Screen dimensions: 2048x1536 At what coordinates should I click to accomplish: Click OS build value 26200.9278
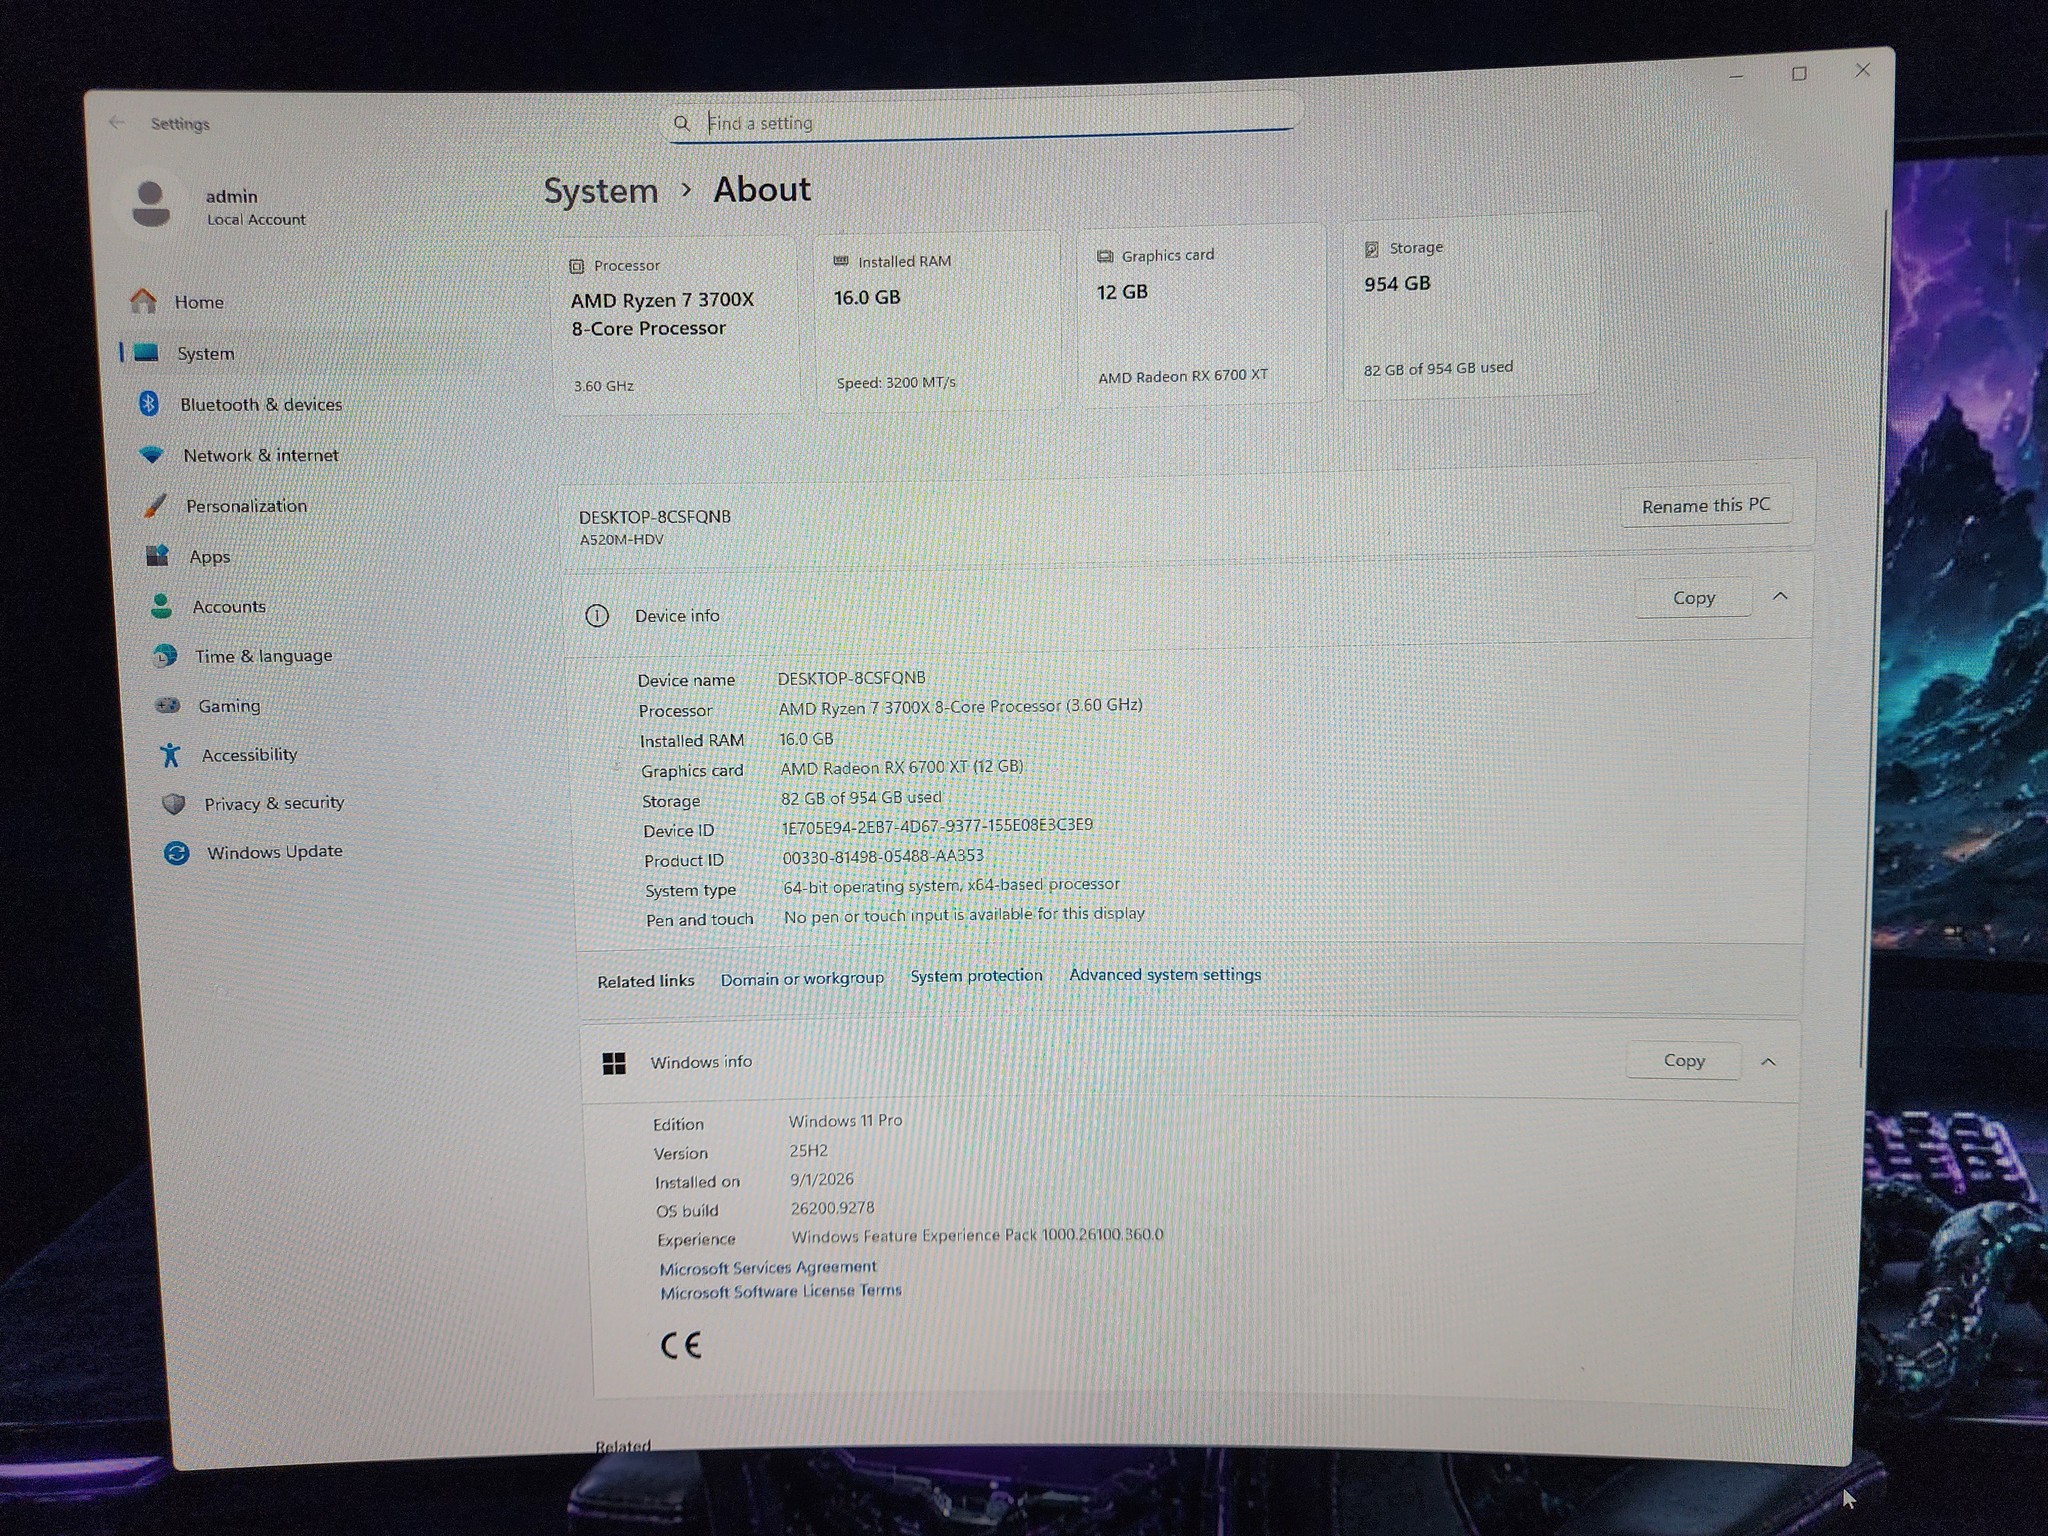832,1208
